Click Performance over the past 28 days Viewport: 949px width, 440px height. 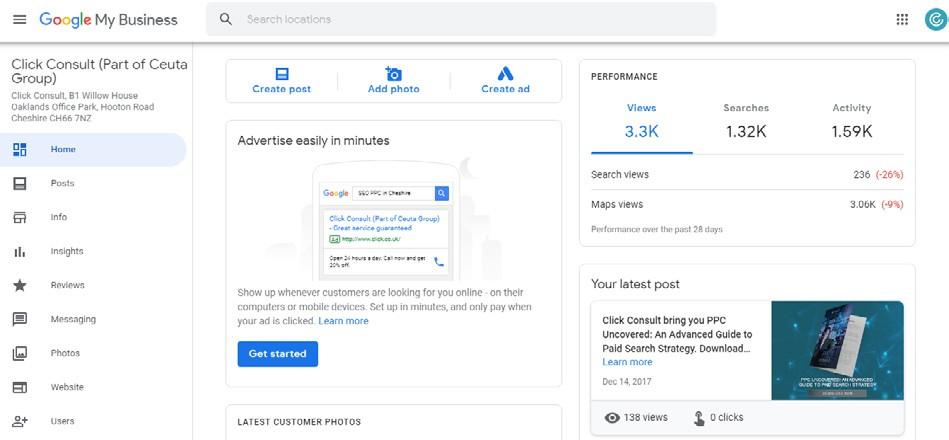pos(657,229)
